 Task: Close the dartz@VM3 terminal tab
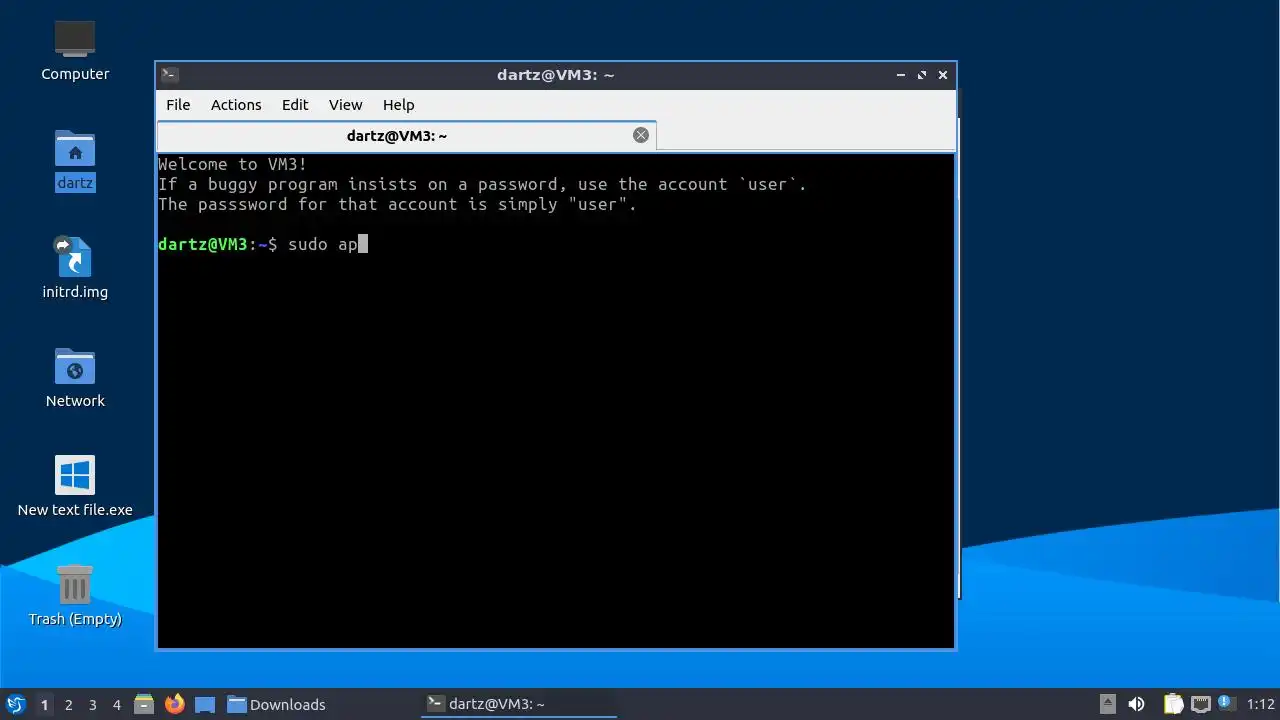[x=641, y=135]
